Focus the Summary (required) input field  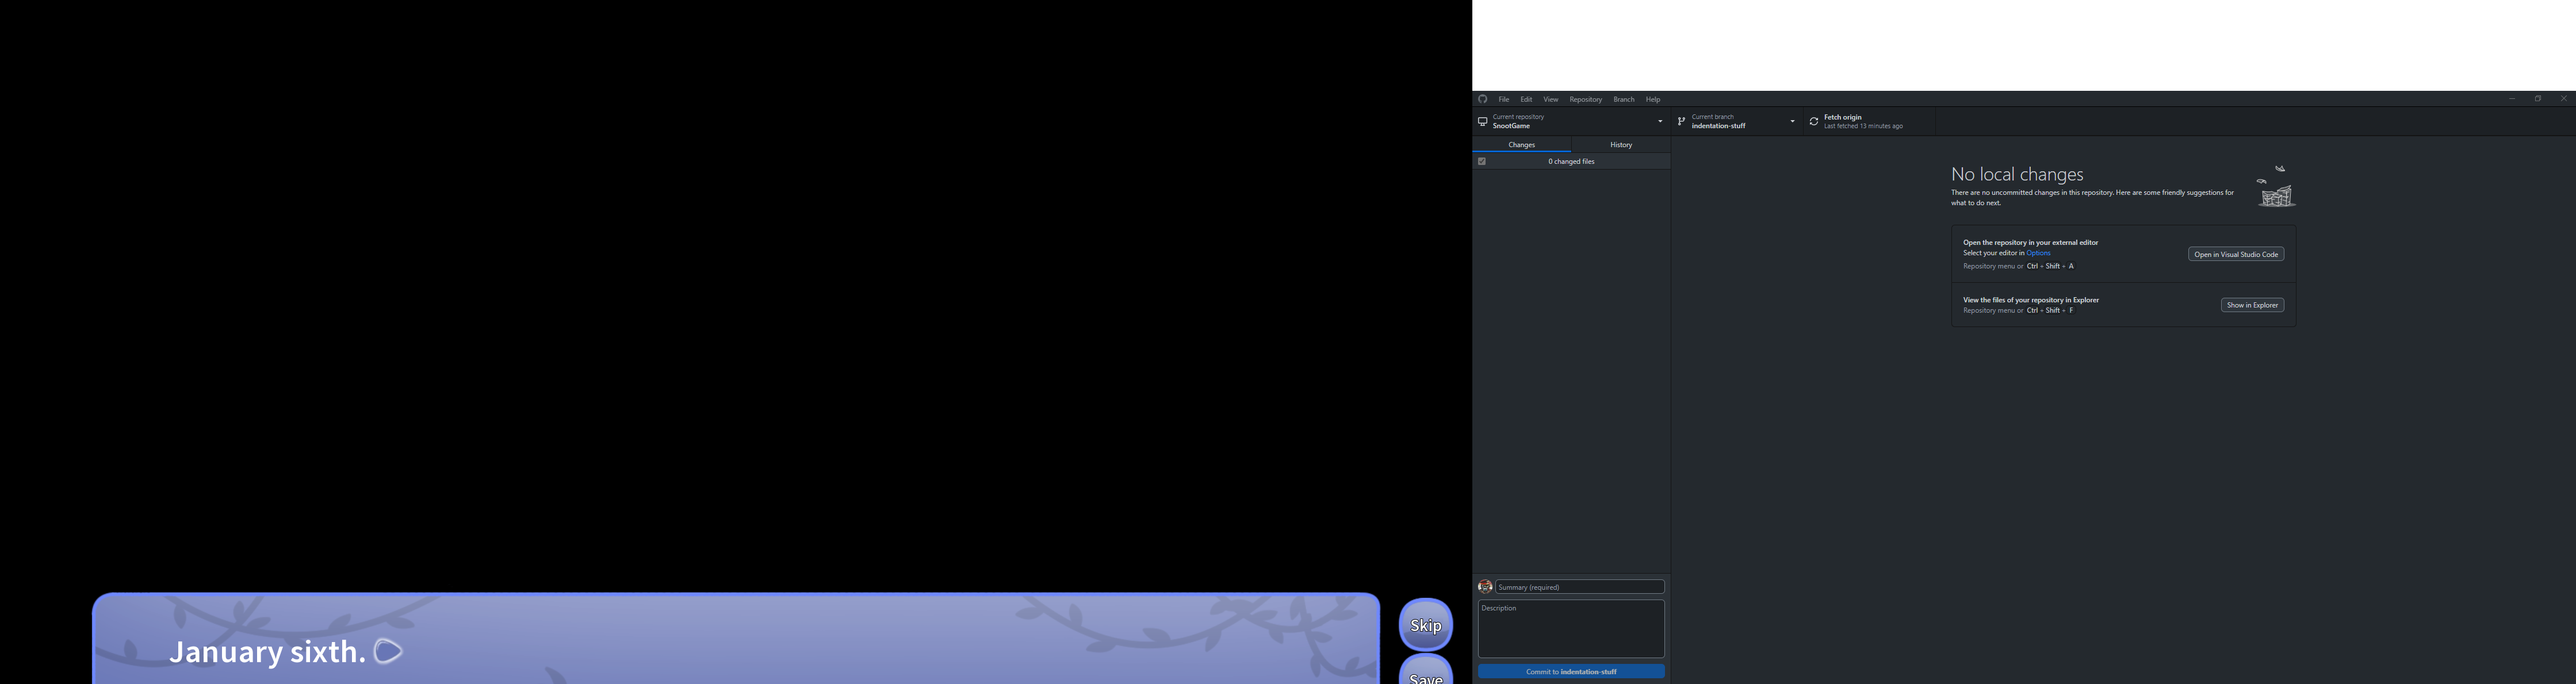(x=1580, y=587)
